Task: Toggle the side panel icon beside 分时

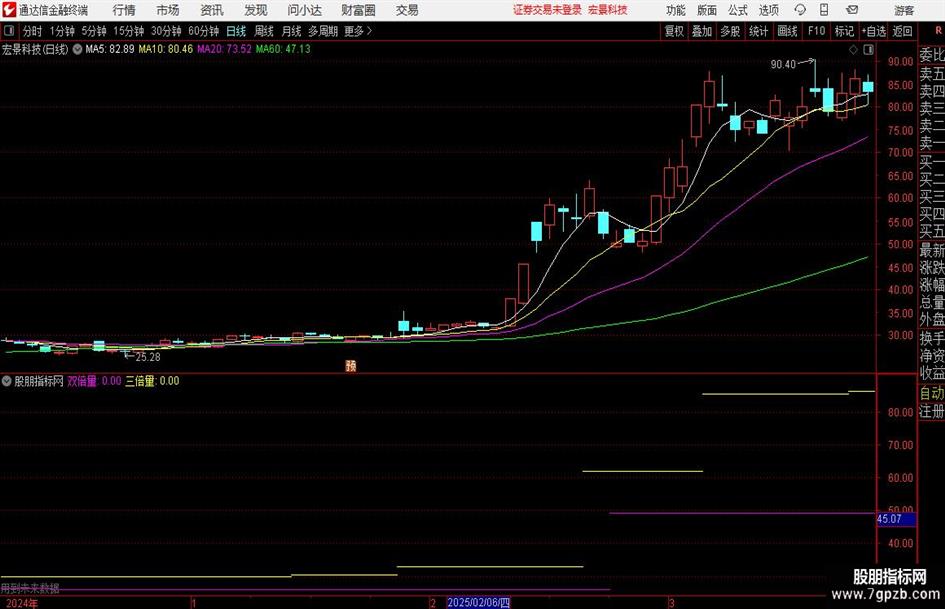Action: [9, 31]
